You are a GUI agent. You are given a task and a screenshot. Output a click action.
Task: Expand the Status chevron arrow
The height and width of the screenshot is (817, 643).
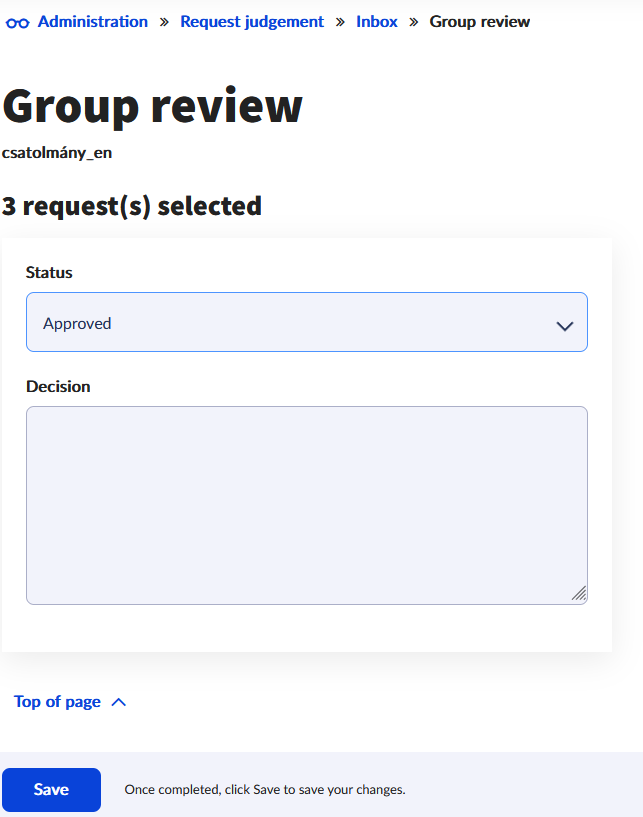tap(565, 326)
